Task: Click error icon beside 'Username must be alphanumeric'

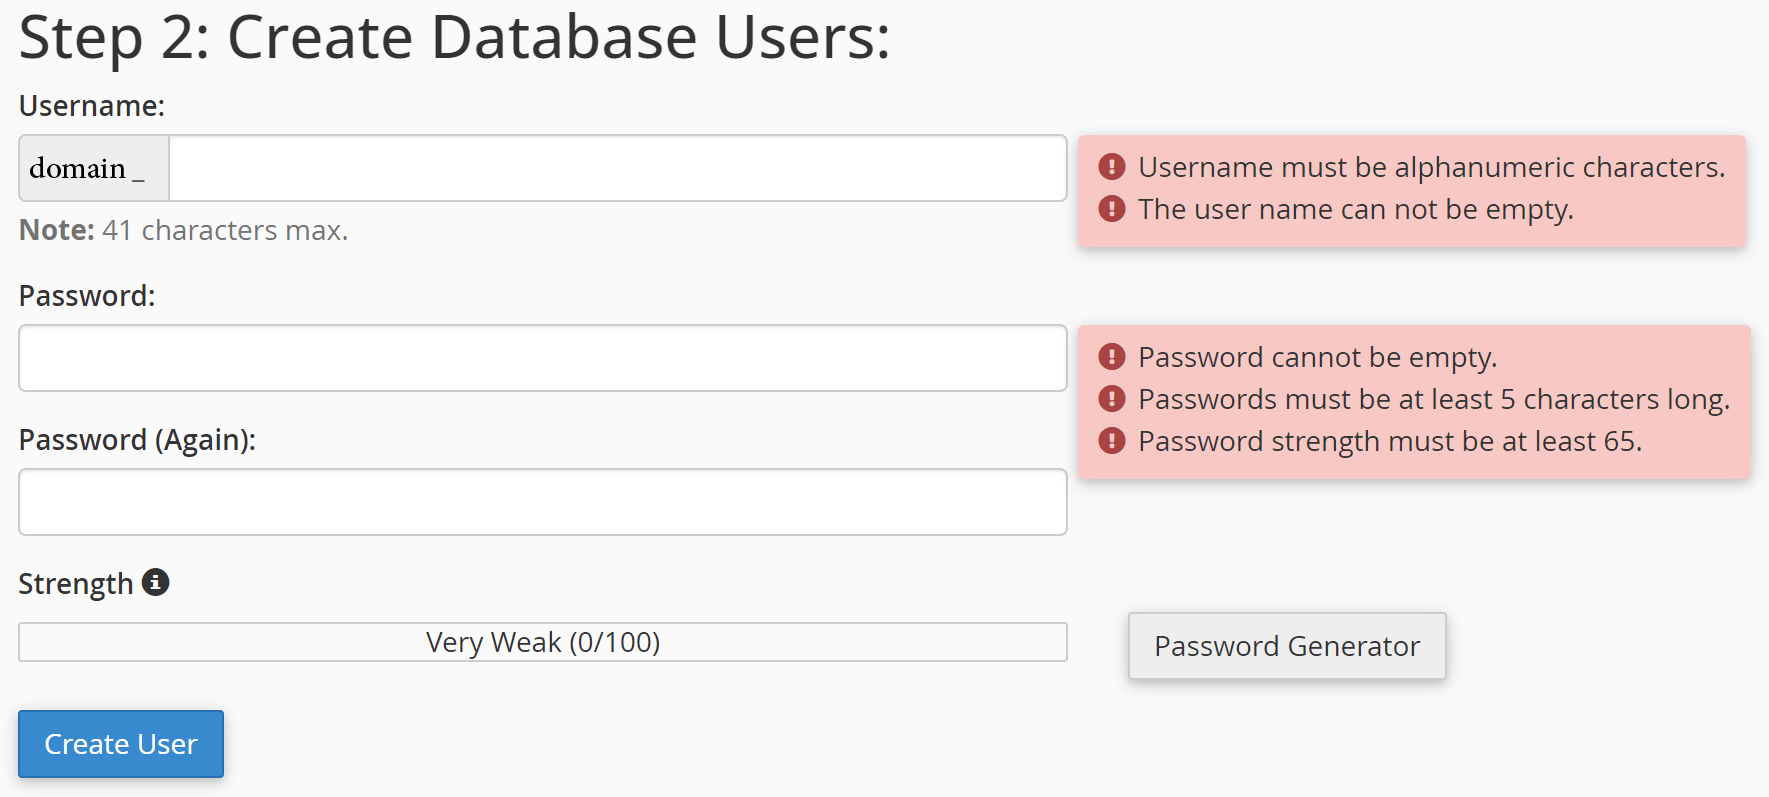Action: coord(1111,167)
